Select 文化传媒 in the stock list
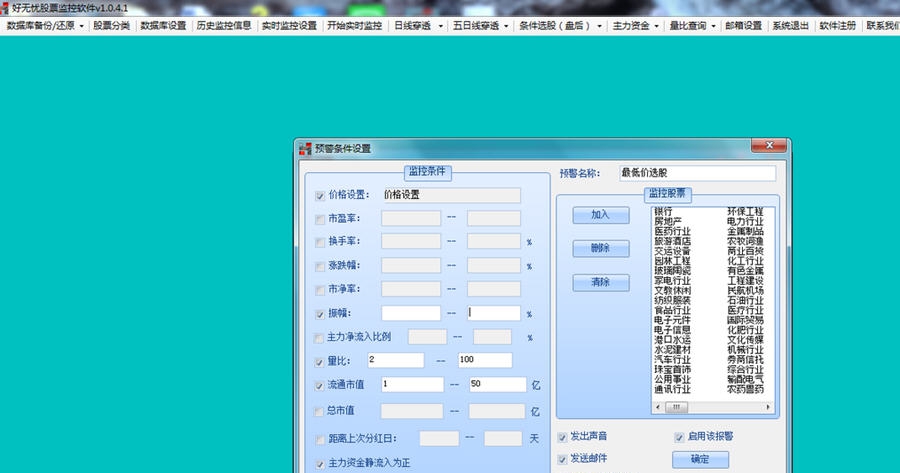The width and height of the screenshot is (900, 473). pos(746,340)
